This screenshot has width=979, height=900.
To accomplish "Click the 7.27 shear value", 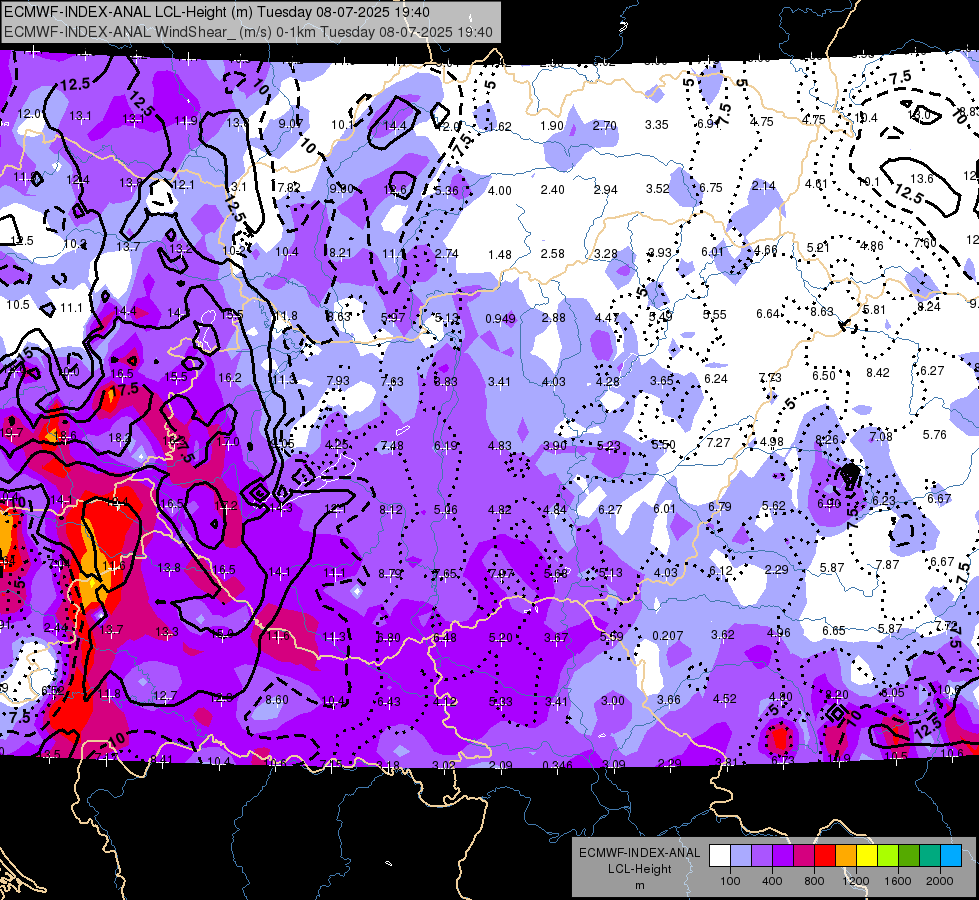I will tap(719, 442).
